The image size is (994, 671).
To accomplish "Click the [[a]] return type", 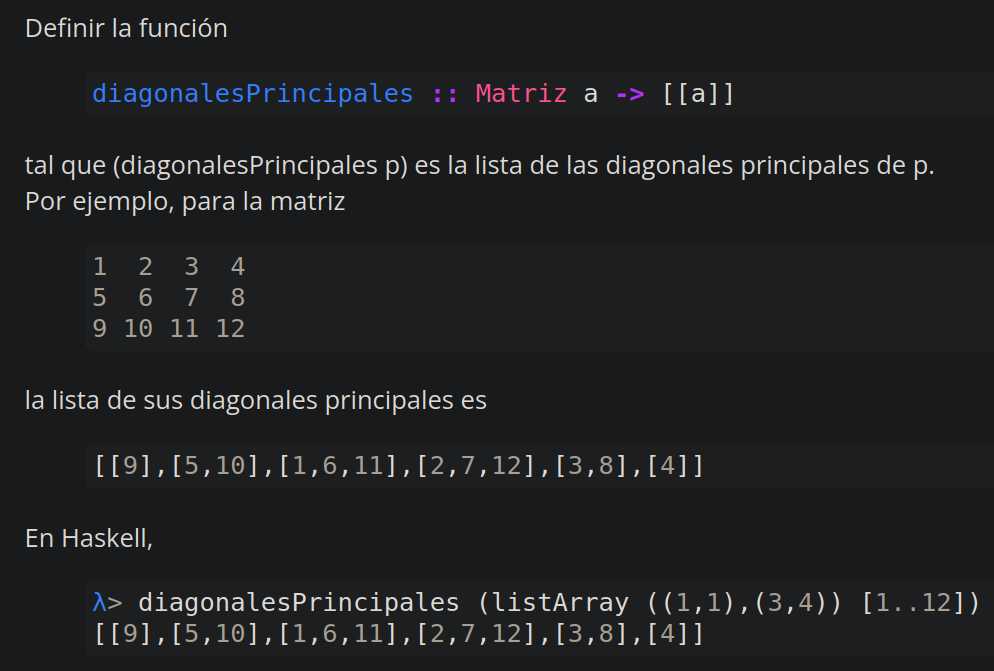I will click(x=698, y=94).
